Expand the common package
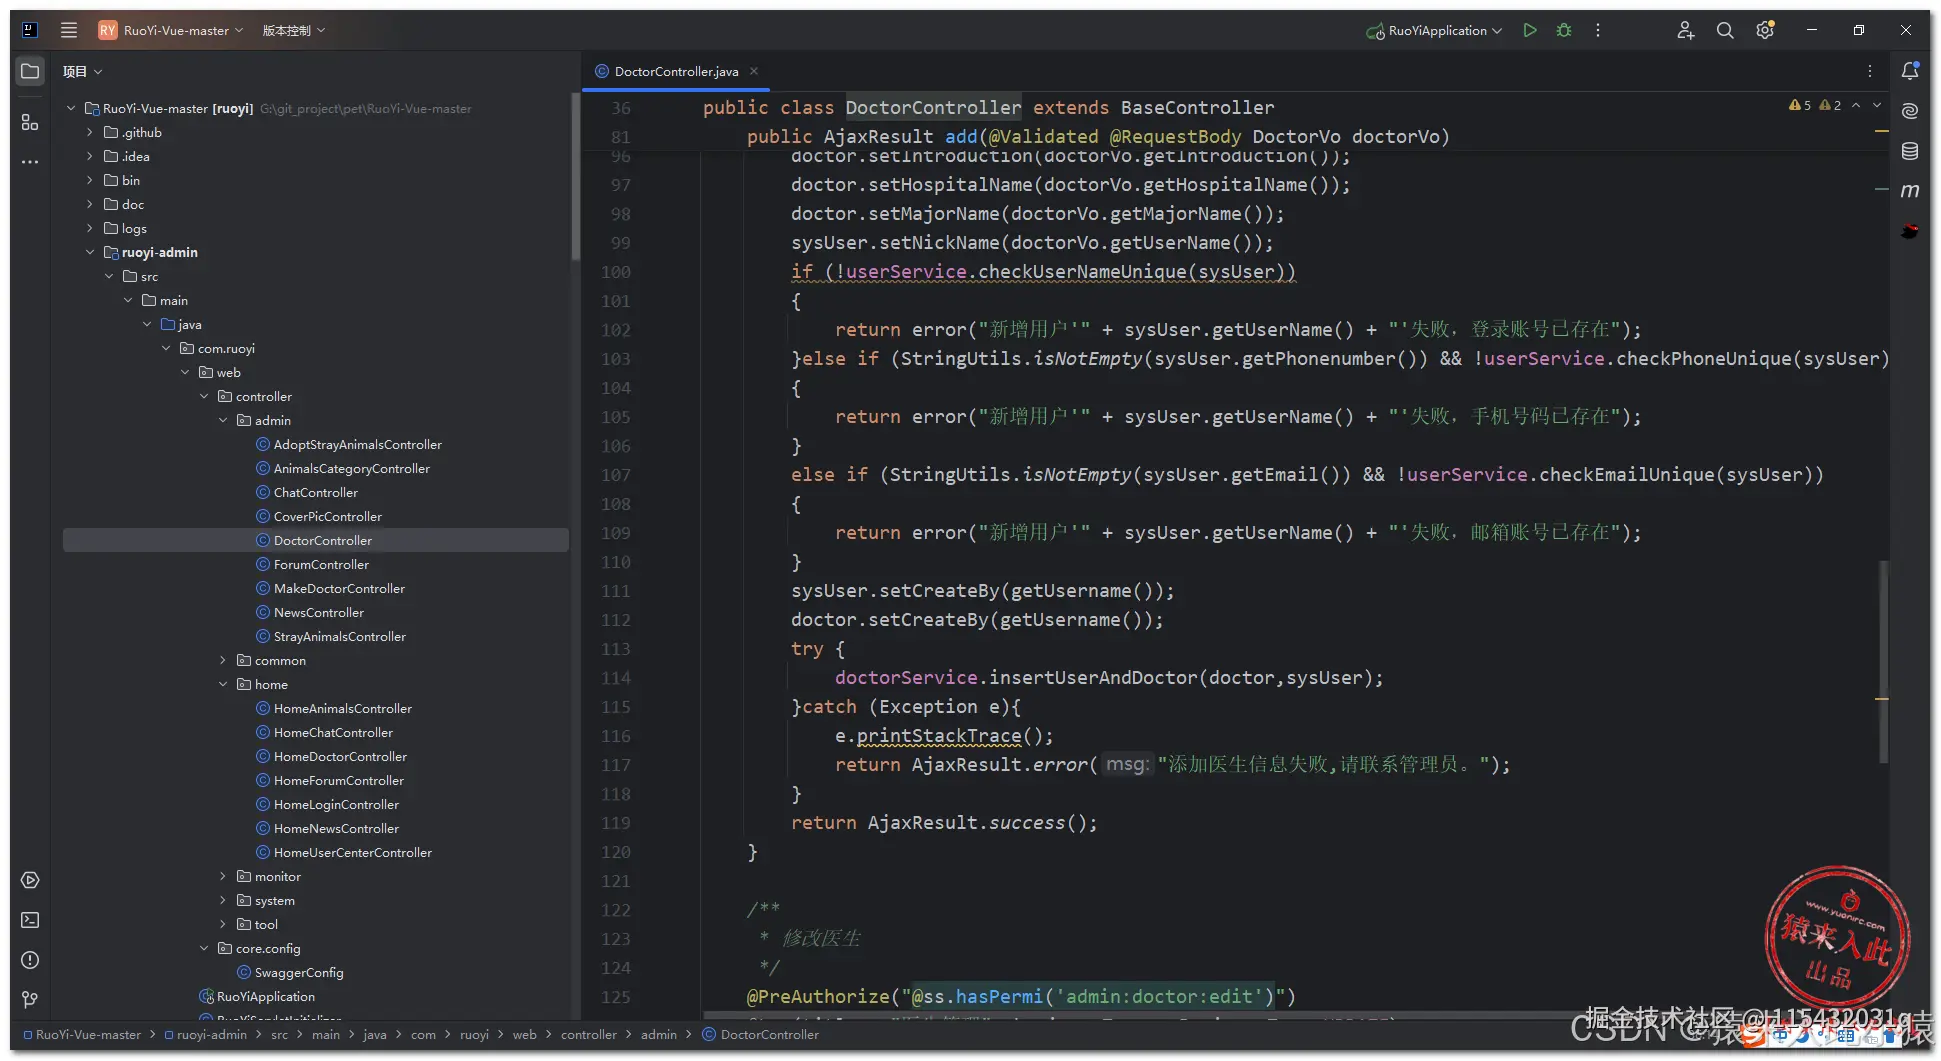The image size is (1941, 1061). [223, 660]
